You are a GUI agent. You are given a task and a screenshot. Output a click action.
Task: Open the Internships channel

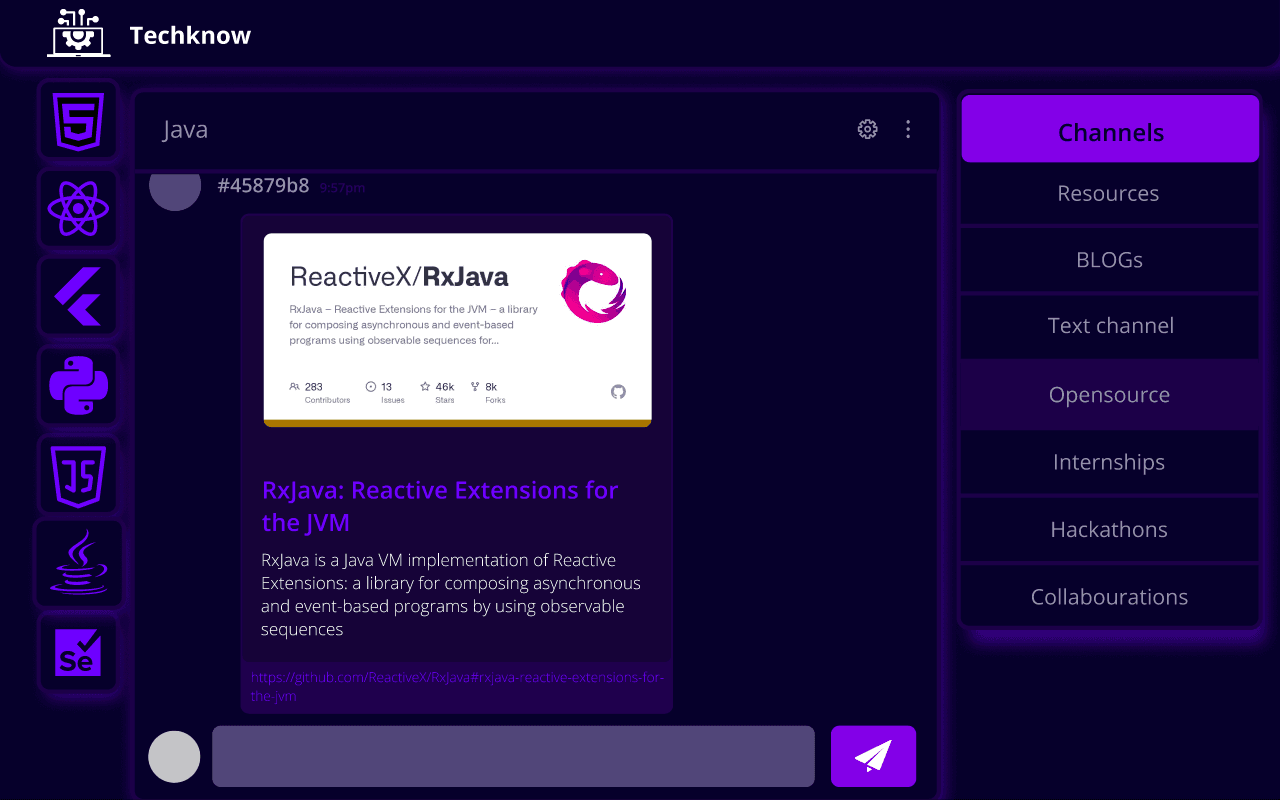pyautogui.click(x=1110, y=462)
